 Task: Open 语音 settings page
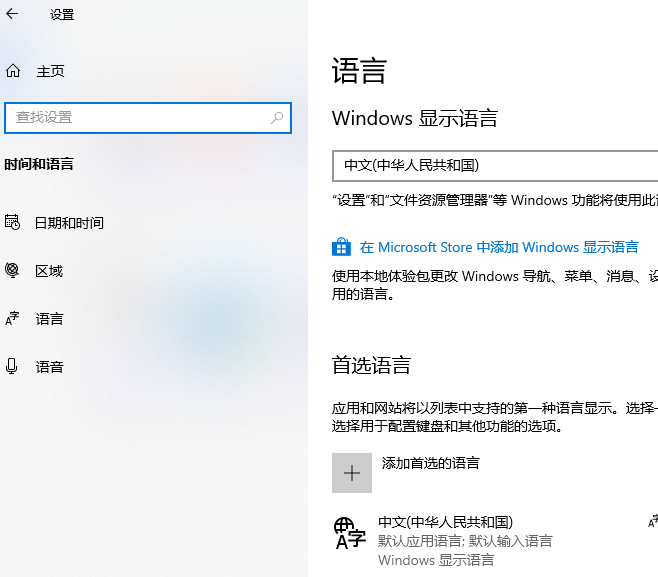click(49, 367)
